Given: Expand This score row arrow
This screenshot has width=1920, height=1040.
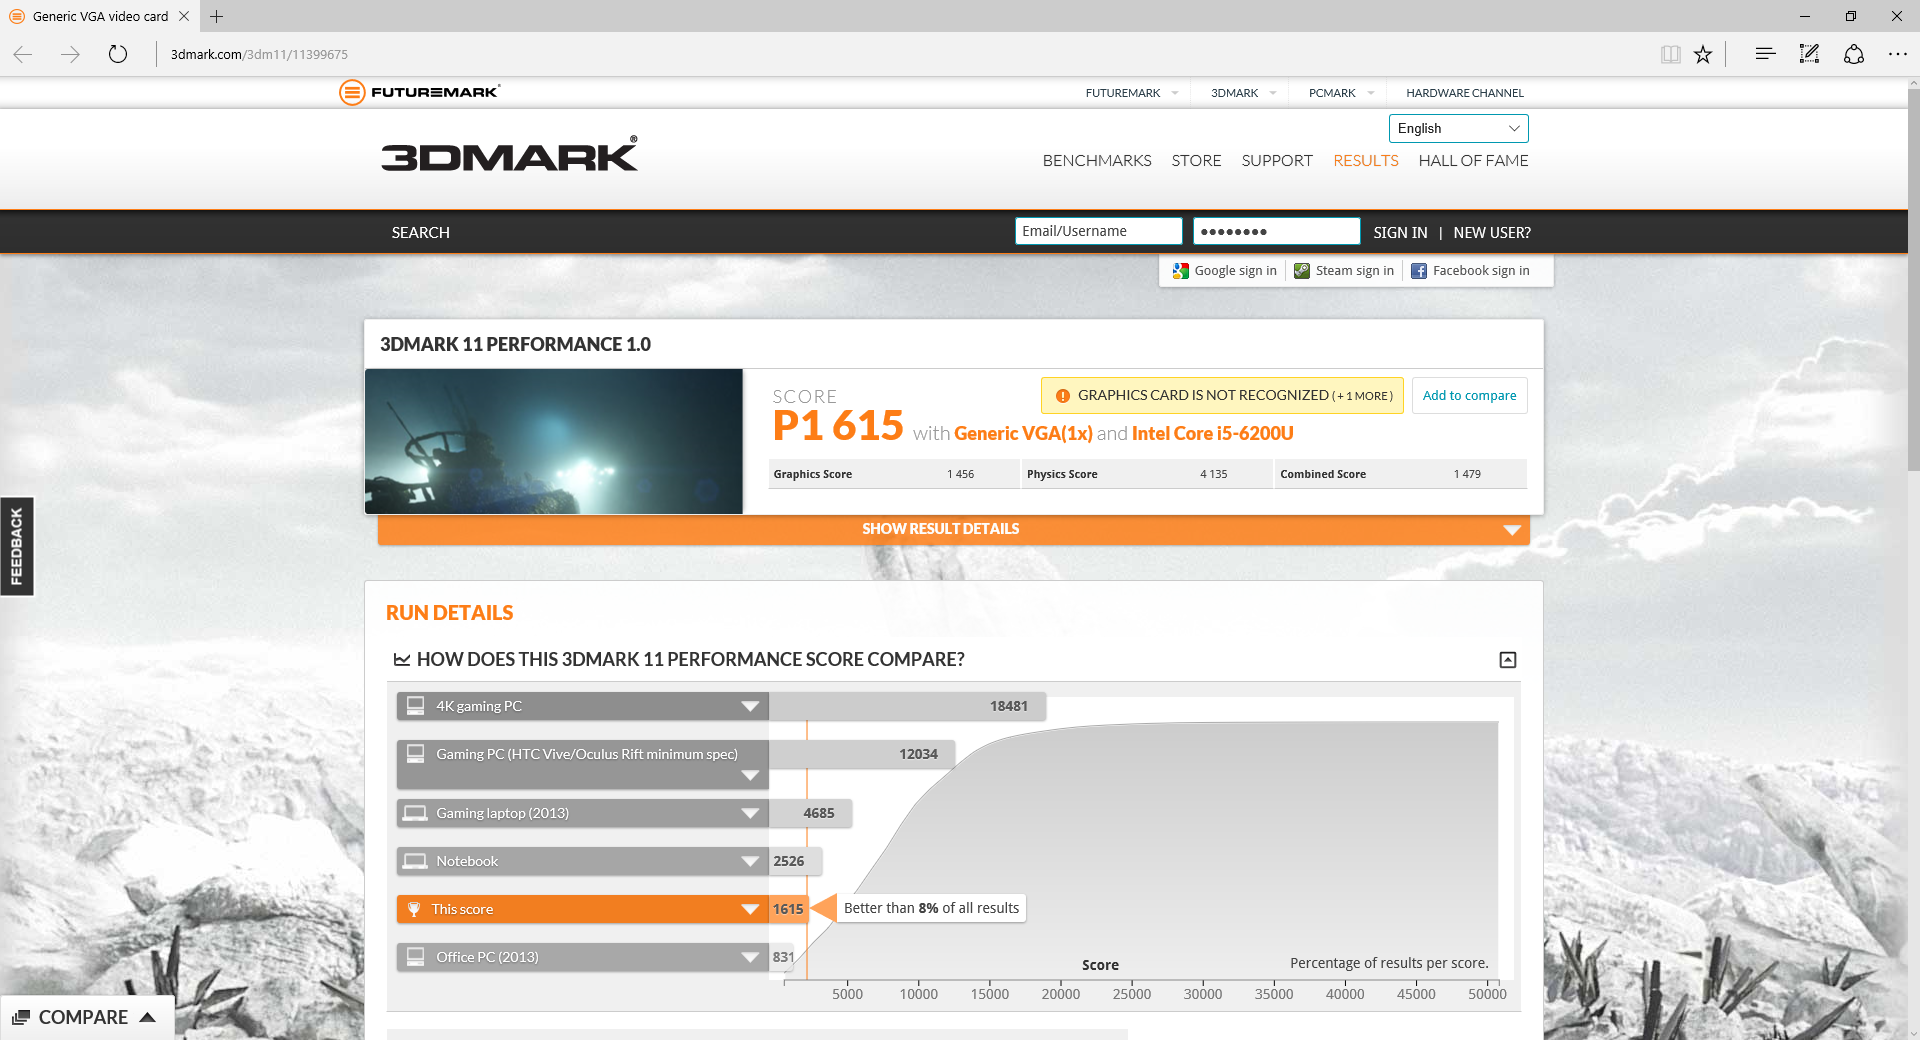Looking at the screenshot, I should tap(750, 909).
